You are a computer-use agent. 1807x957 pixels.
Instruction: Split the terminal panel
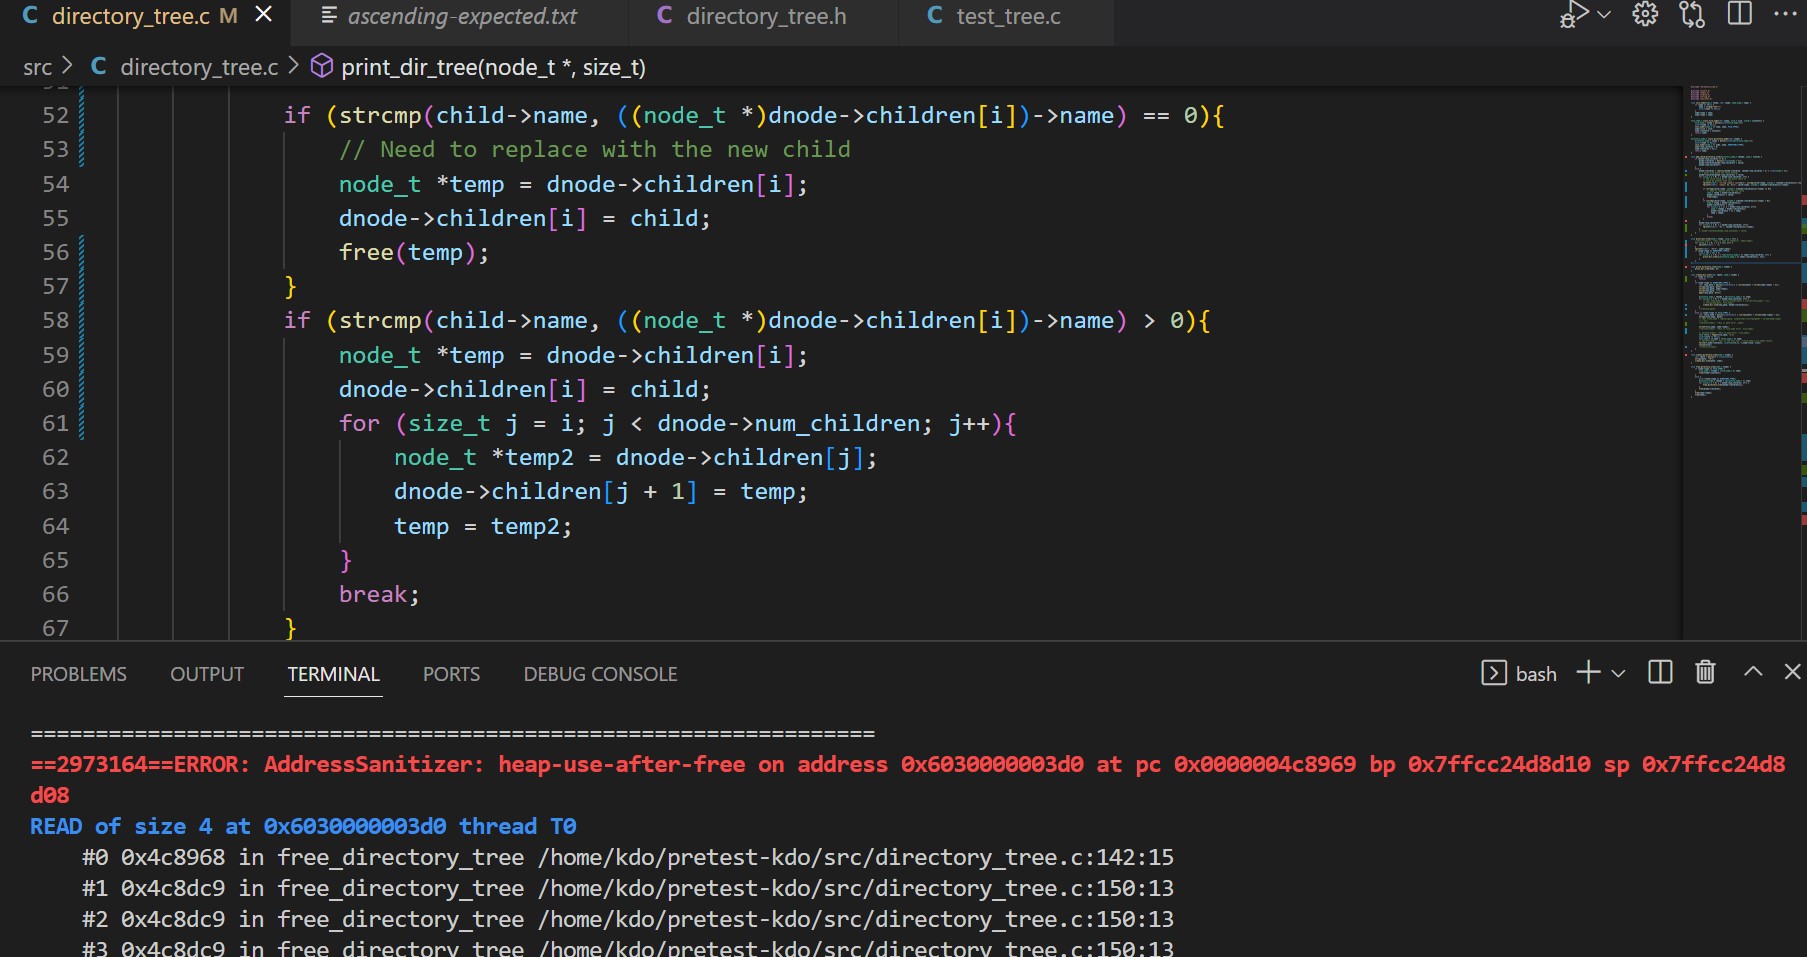(1660, 673)
